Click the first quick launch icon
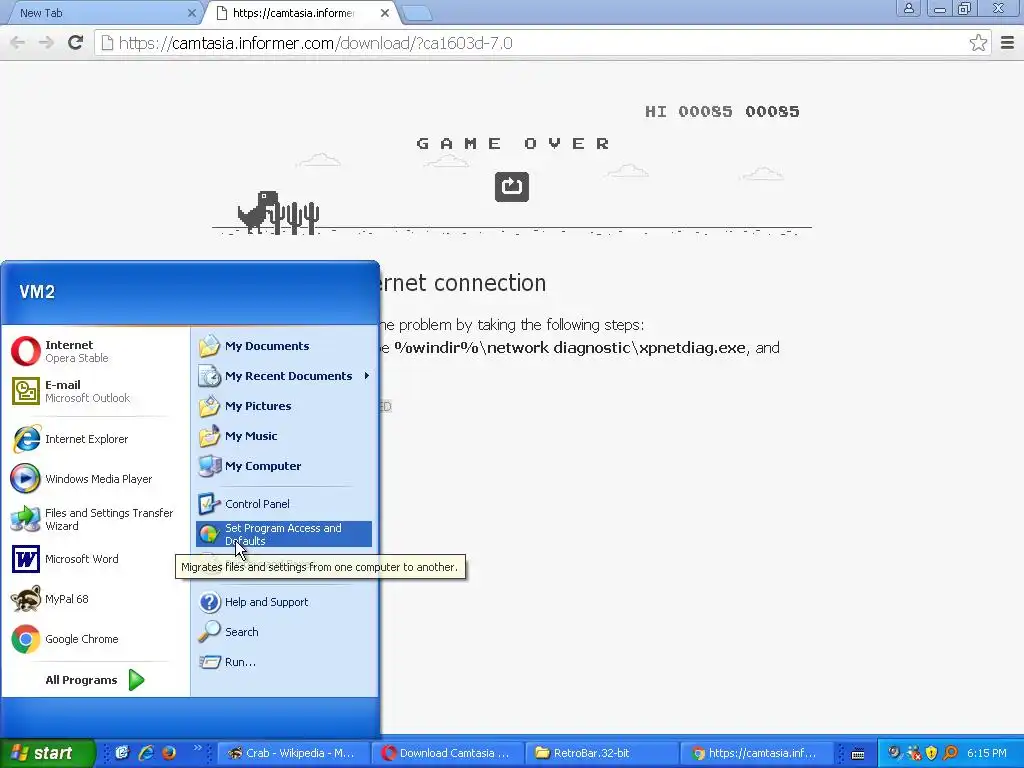1024x768 pixels. coord(122,753)
